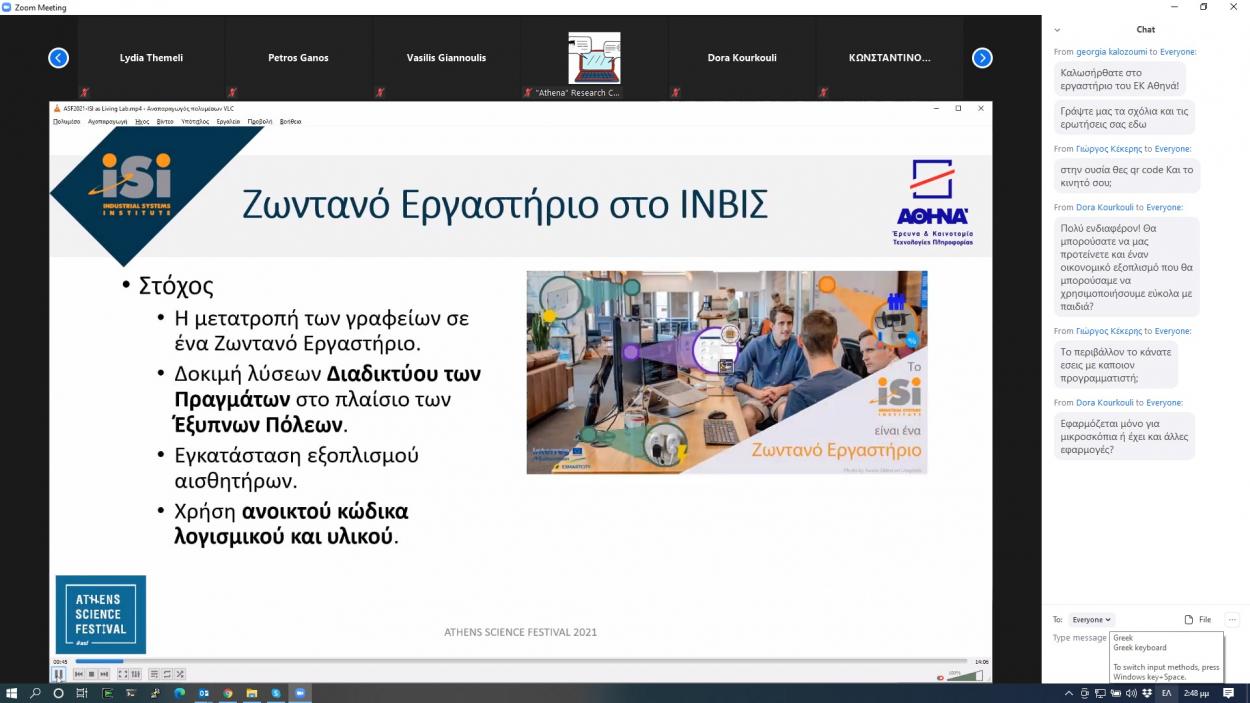This screenshot has width=1250, height=703.
Task: Open the clock showing 2:48 μμ
Action: [1196, 693]
